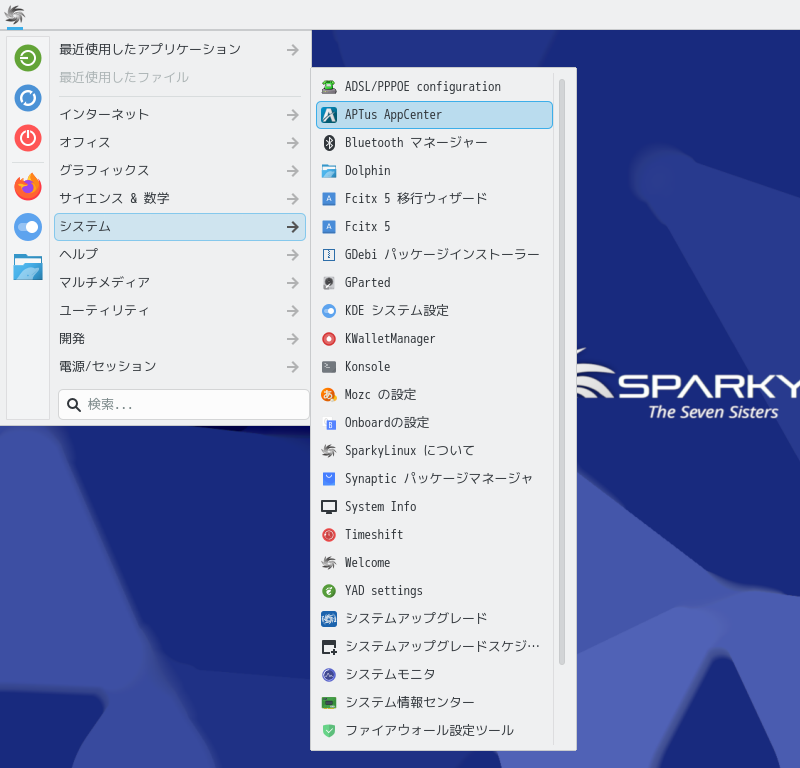Click the APTus AppCenter icon
The height and width of the screenshot is (768, 800).
click(329, 115)
